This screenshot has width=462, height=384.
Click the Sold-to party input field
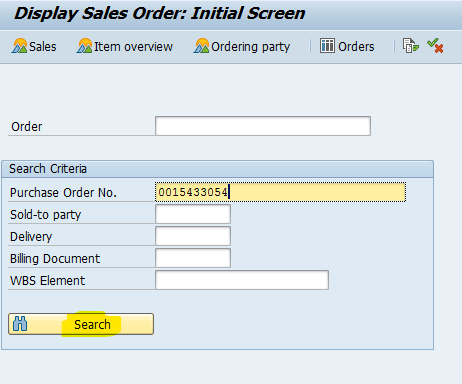click(x=193, y=214)
